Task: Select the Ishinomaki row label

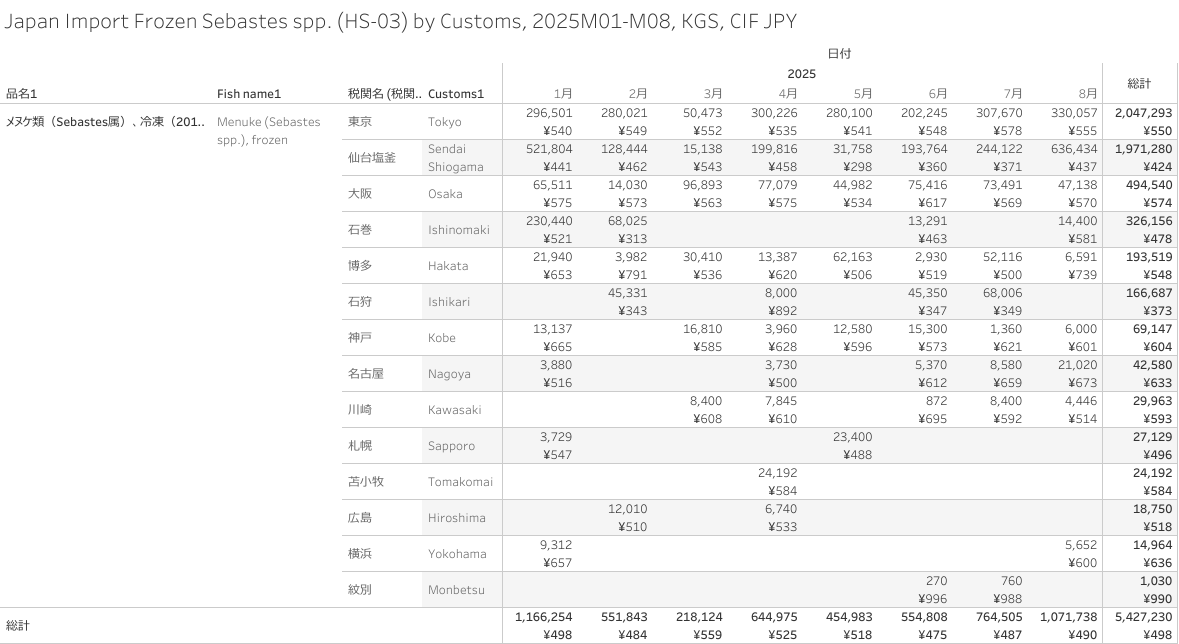Action: (x=459, y=230)
